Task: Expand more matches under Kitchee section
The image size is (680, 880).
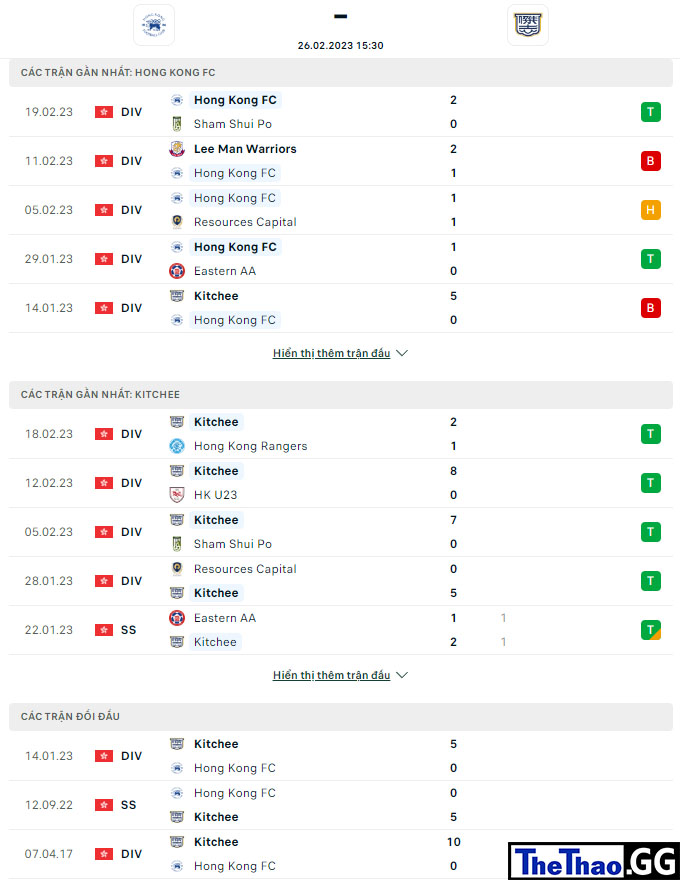Action: (332, 675)
